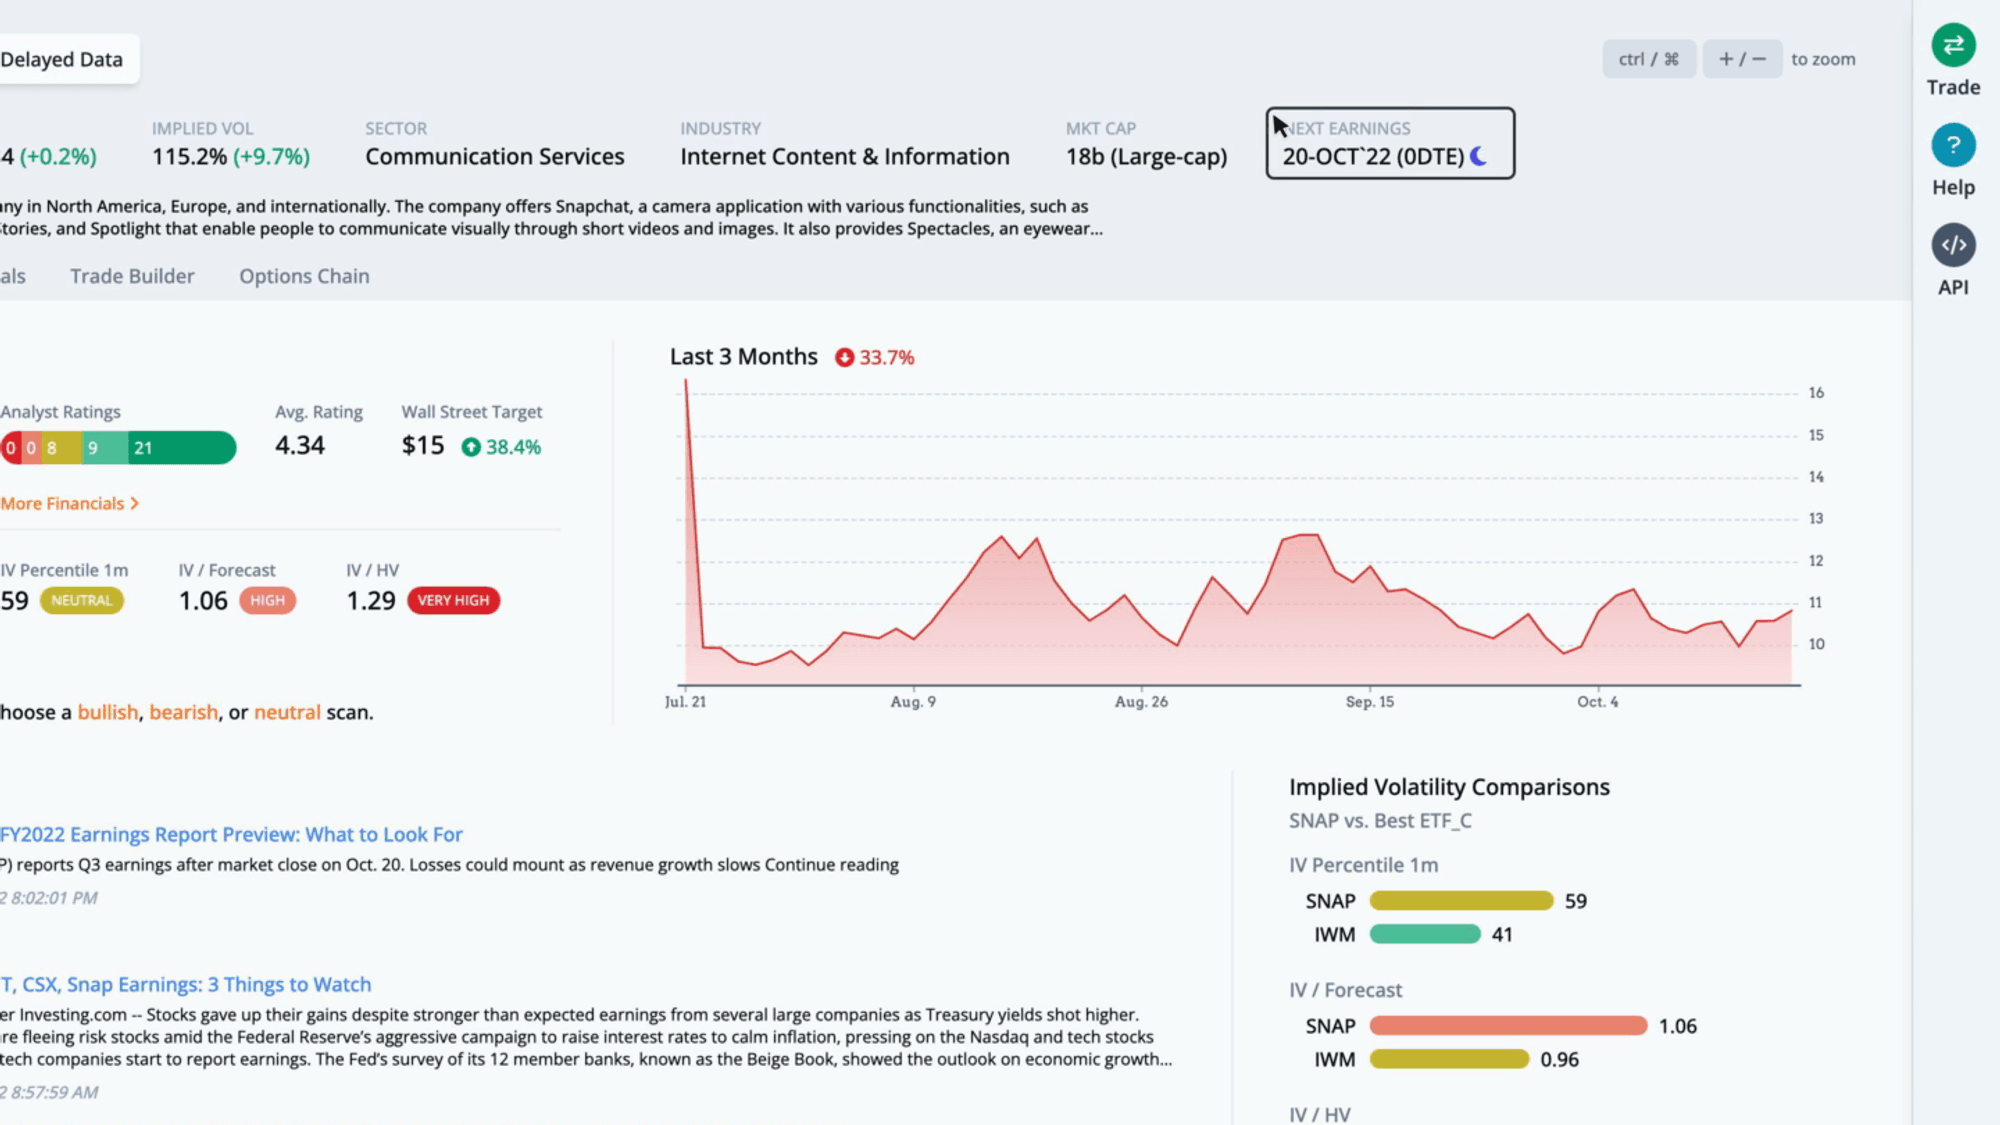Image resolution: width=2000 pixels, height=1125 pixels.
Task: Click the NEUTRAL IV Percentile badge
Action: (82, 600)
